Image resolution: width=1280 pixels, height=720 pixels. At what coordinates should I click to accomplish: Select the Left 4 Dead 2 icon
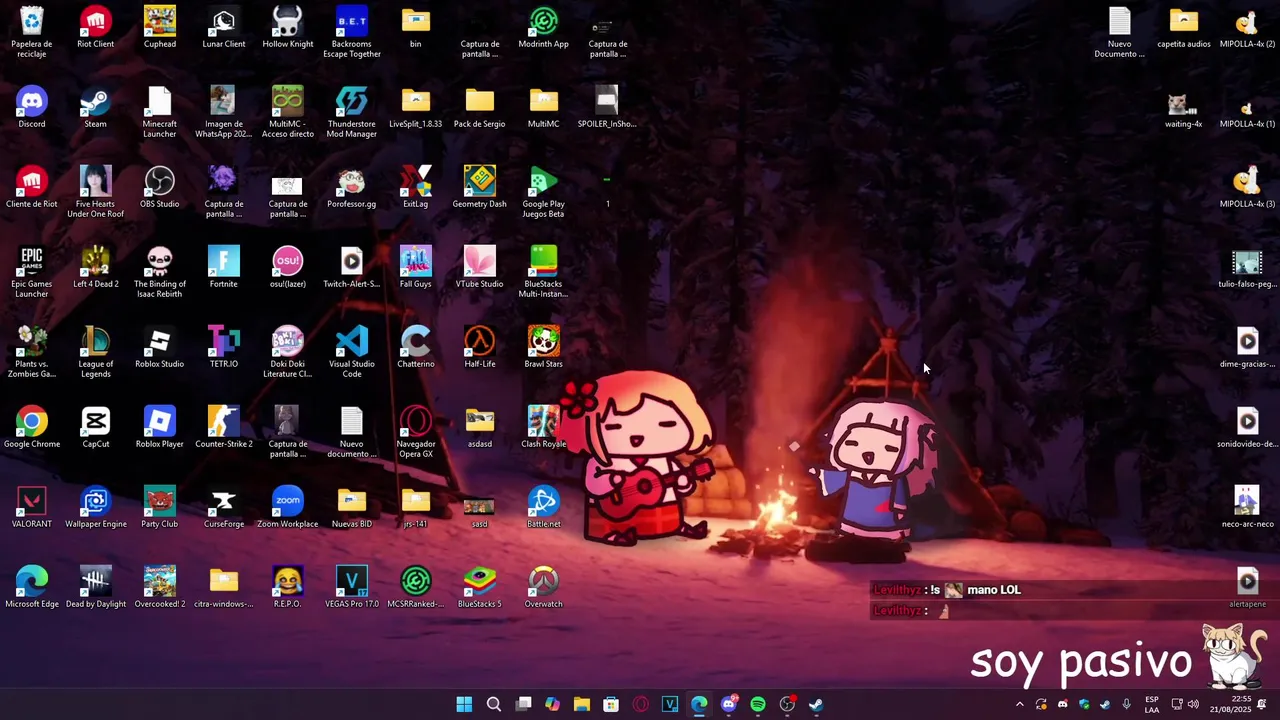(x=96, y=268)
